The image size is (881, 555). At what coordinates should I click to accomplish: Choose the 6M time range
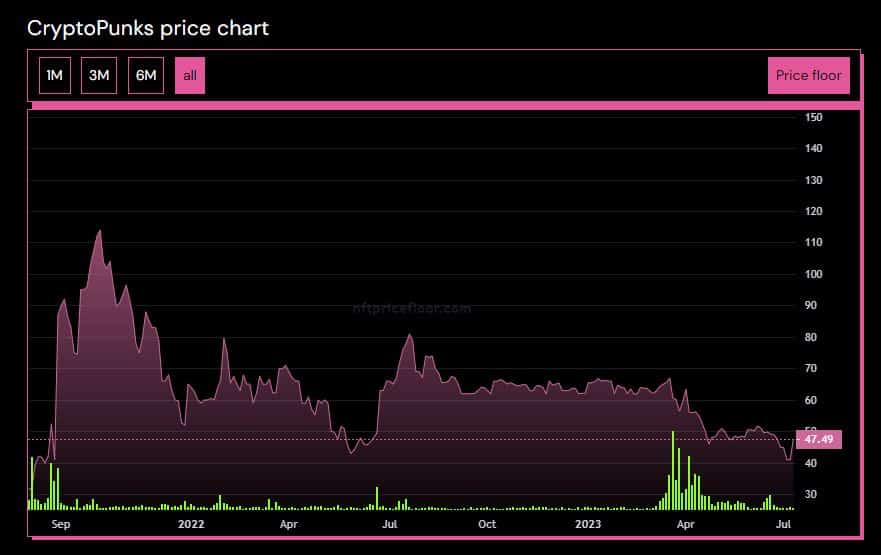(146, 75)
